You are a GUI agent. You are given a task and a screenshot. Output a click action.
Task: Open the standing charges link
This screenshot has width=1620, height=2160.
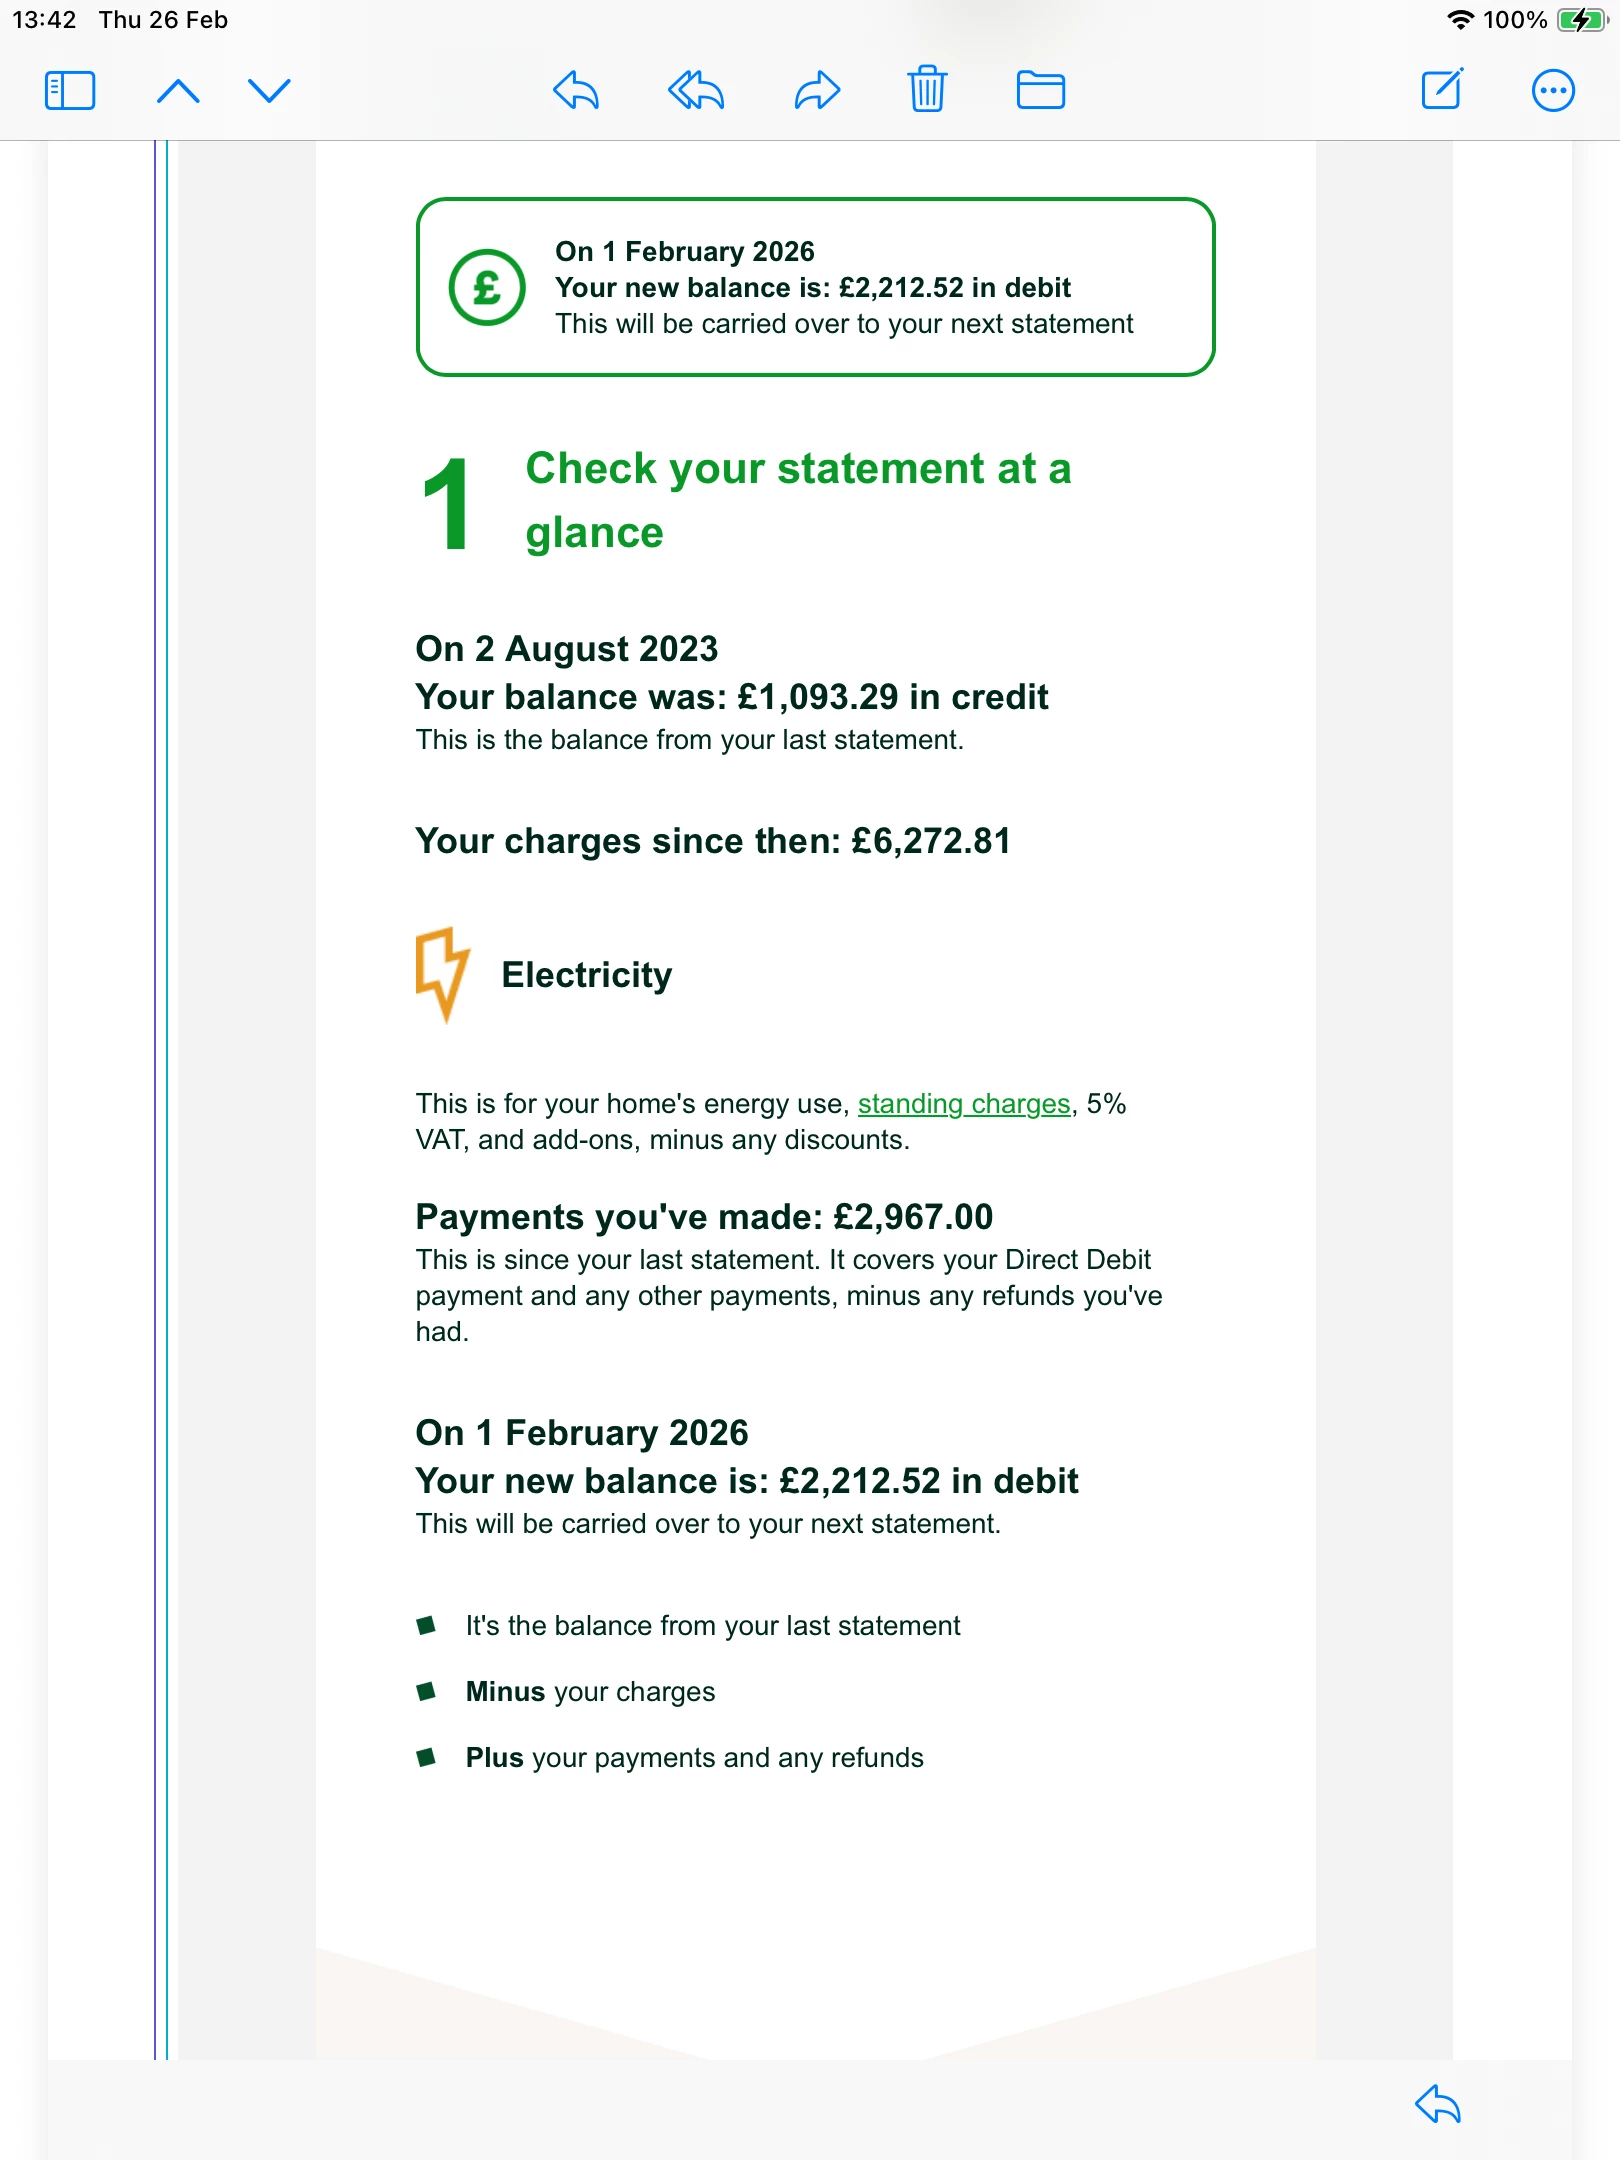pos(964,1104)
